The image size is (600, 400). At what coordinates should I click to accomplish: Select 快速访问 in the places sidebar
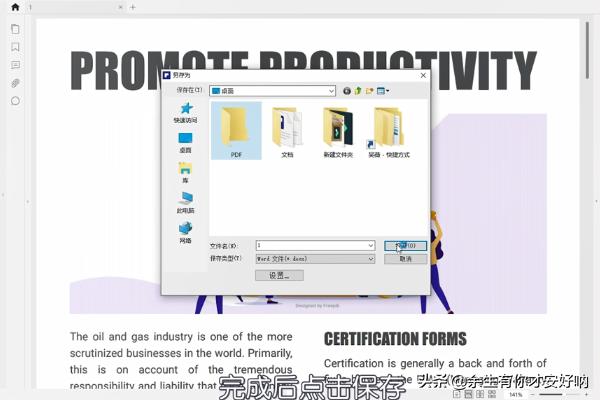(185, 112)
